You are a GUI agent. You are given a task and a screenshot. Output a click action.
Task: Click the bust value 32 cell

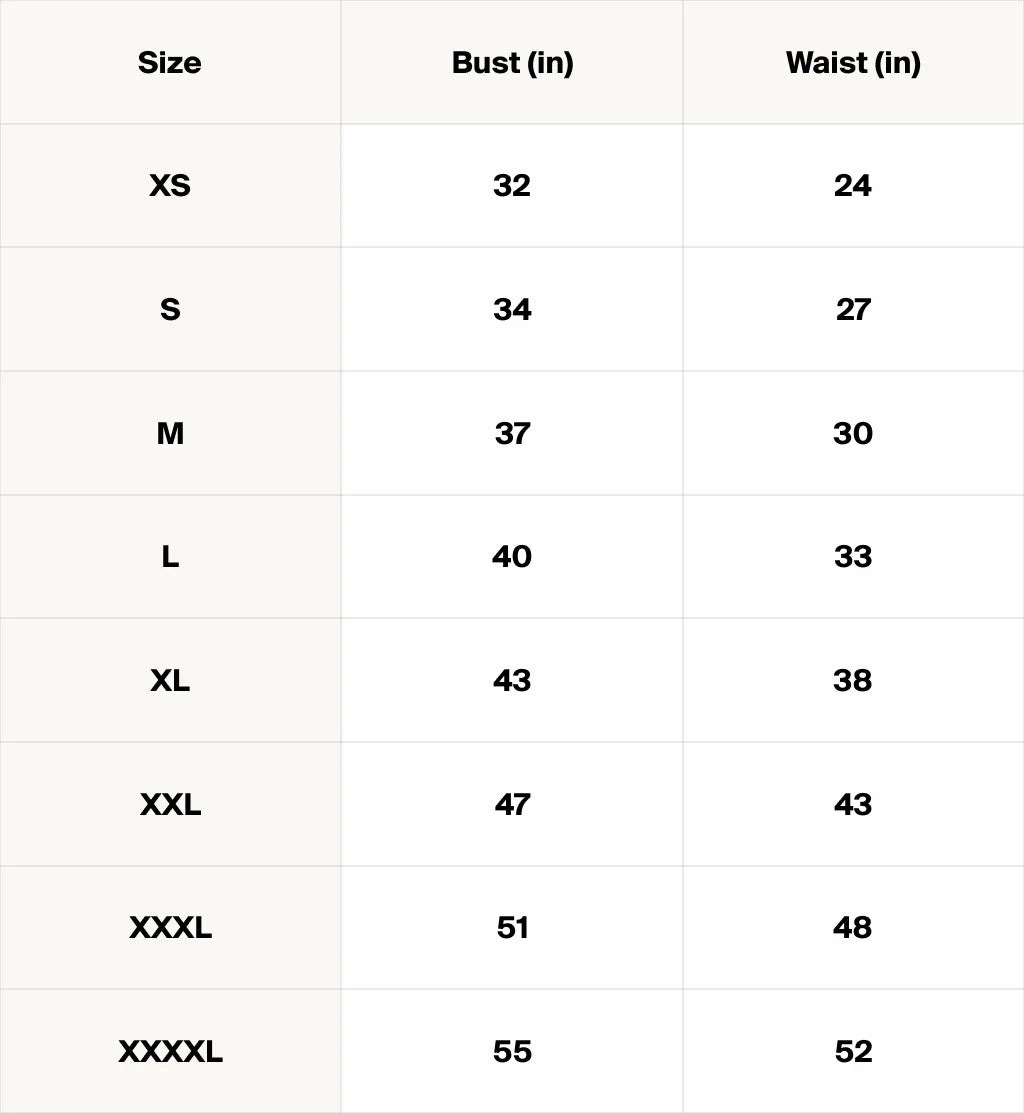click(512, 186)
